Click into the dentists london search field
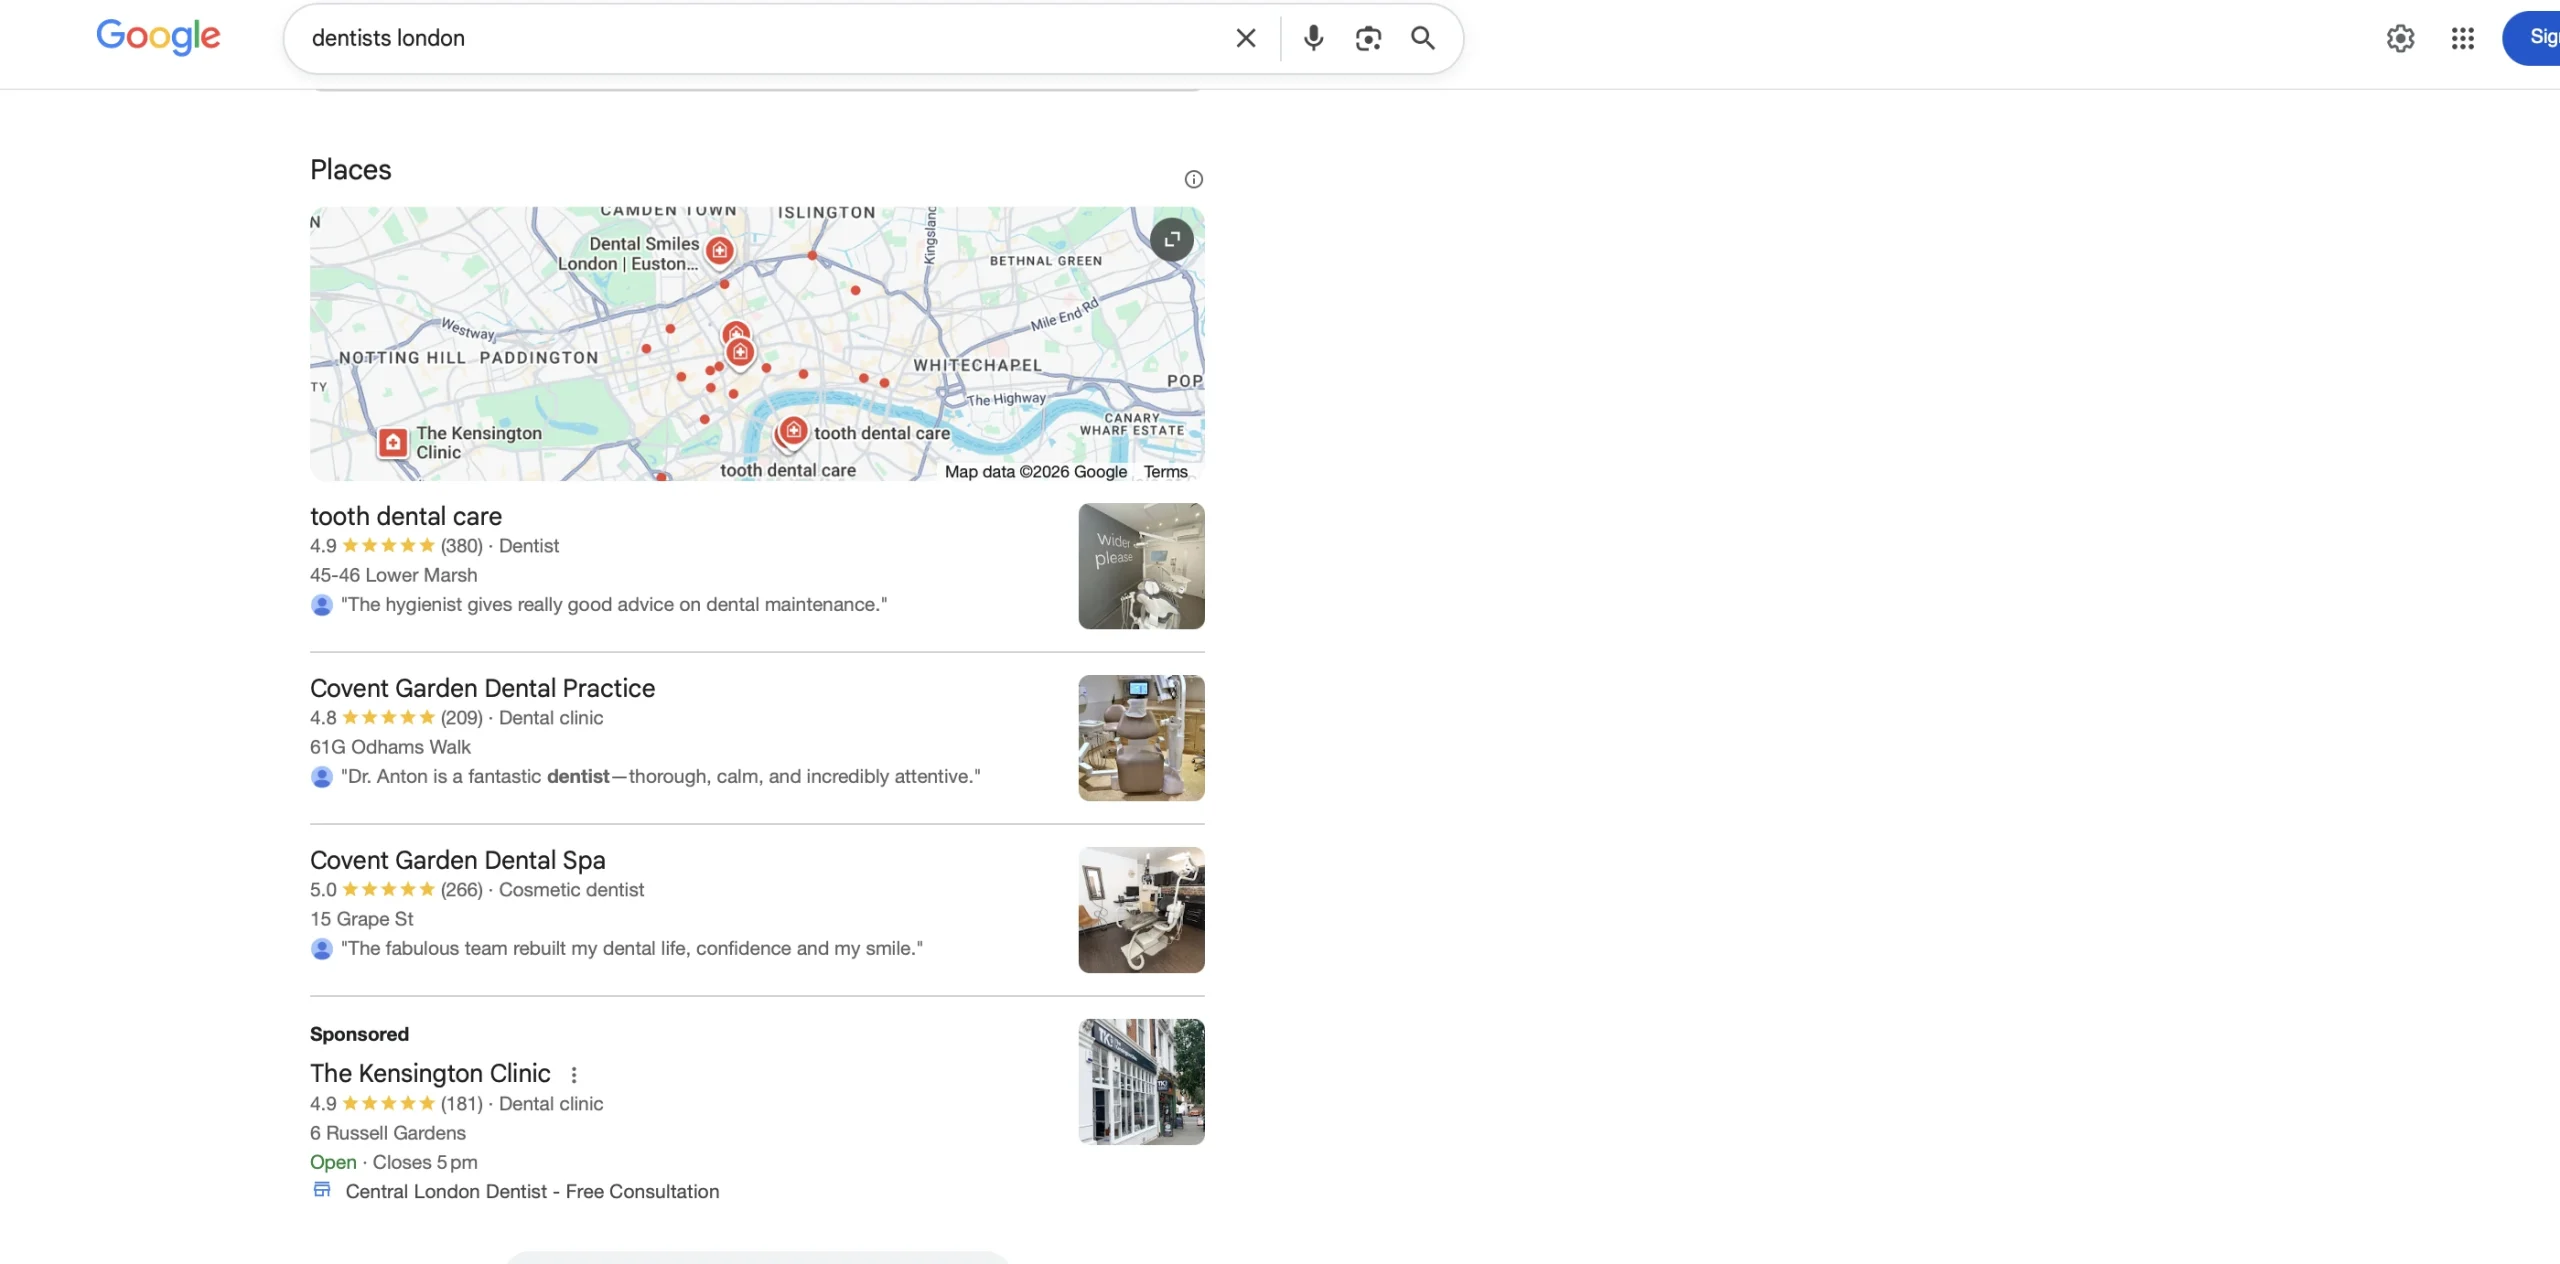Image resolution: width=2560 pixels, height=1264 pixels. pyautogui.click(x=760, y=38)
